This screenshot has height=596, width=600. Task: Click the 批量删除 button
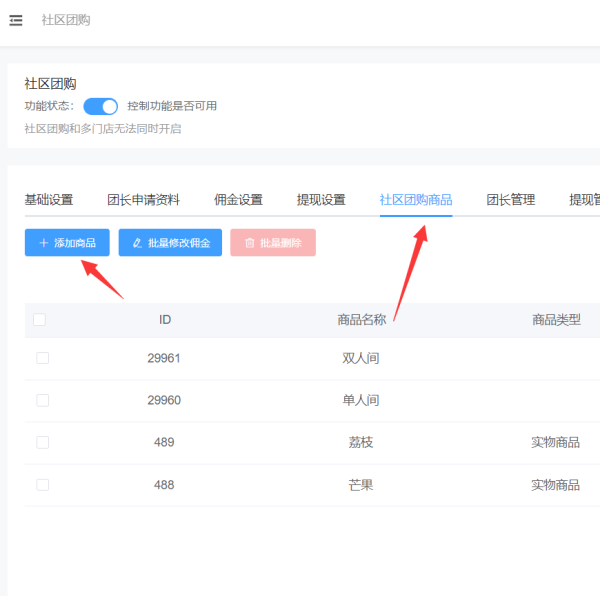(x=273, y=243)
